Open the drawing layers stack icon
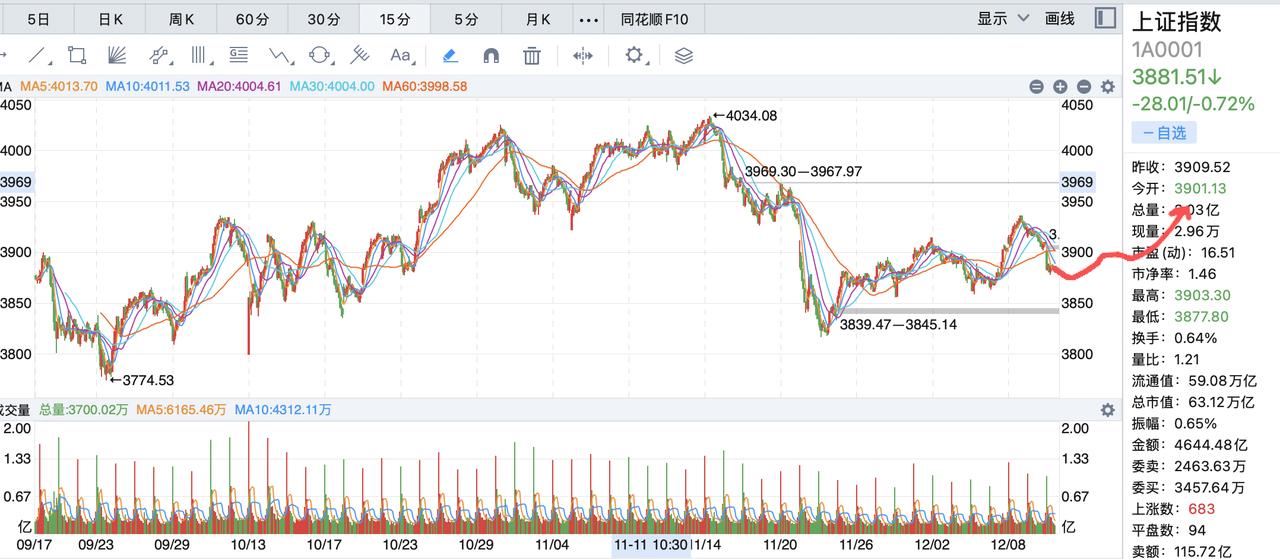The height and width of the screenshot is (559, 1280). click(684, 55)
